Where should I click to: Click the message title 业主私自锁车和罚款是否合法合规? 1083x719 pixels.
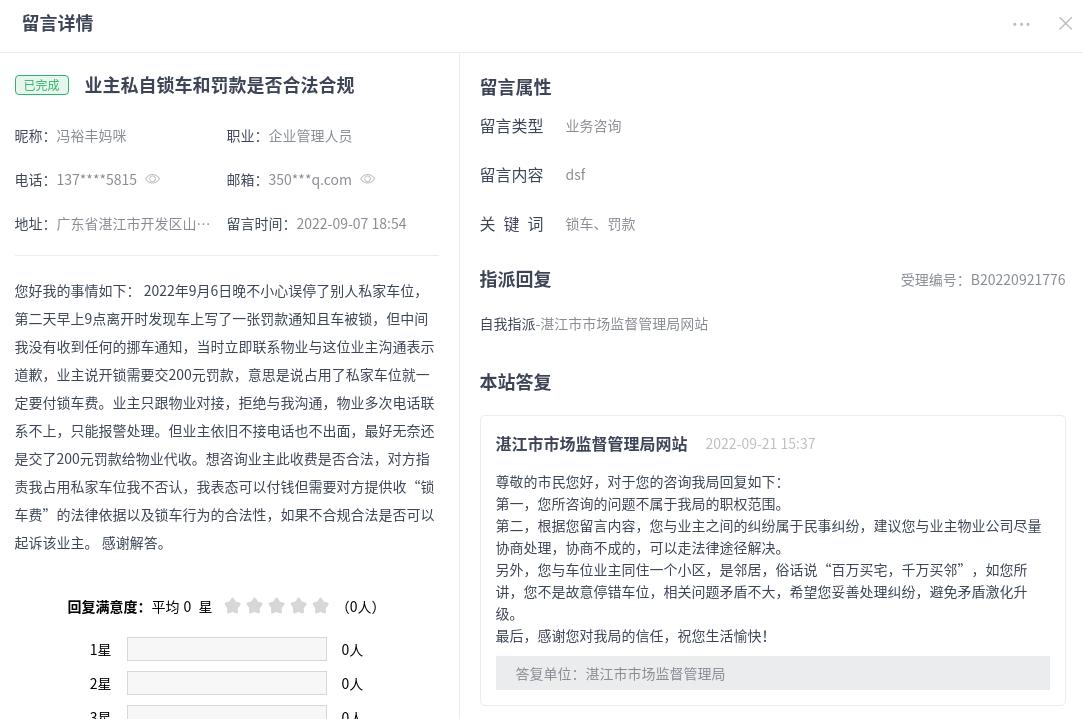(219, 86)
